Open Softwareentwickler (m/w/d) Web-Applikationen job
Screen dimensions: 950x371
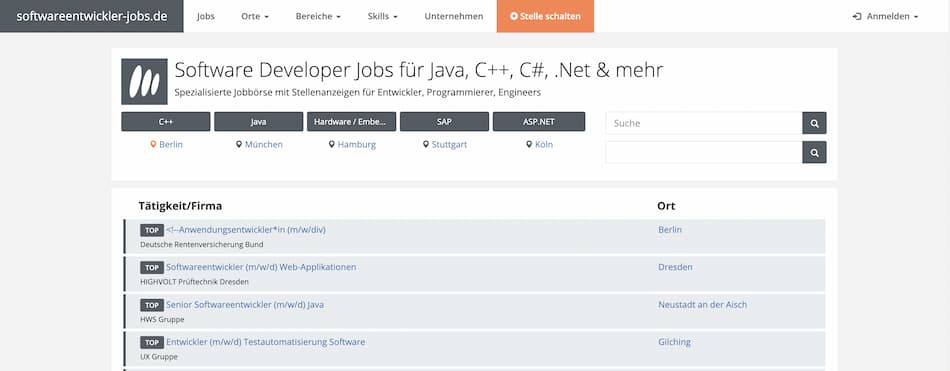pos(261,267)
